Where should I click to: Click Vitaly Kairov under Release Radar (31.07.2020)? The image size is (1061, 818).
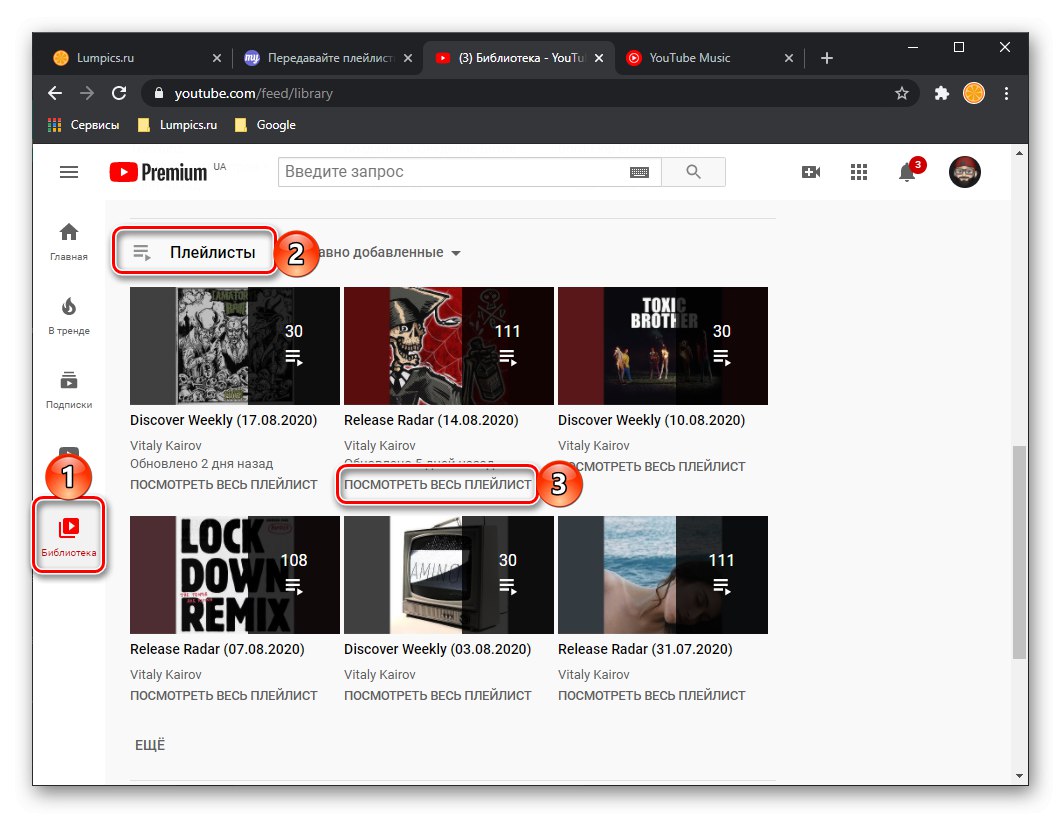point(593,675)
